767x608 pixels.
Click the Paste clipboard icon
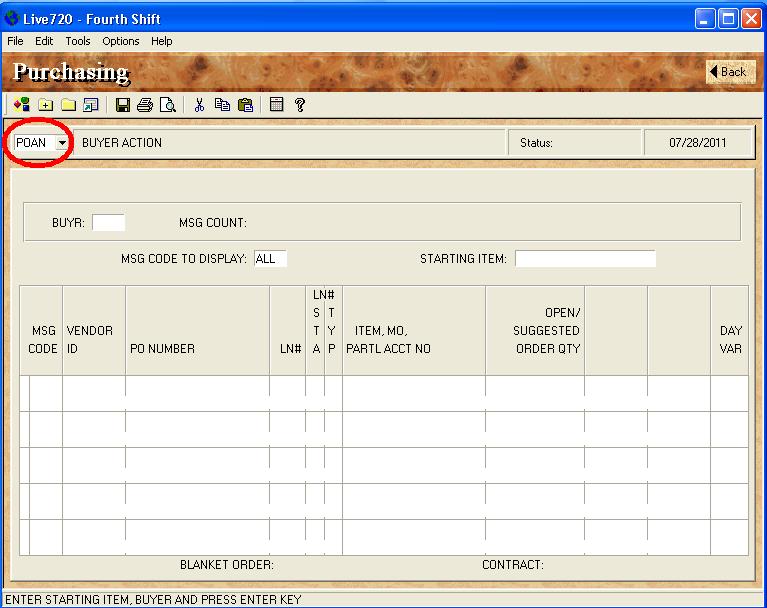coord(245,105)
